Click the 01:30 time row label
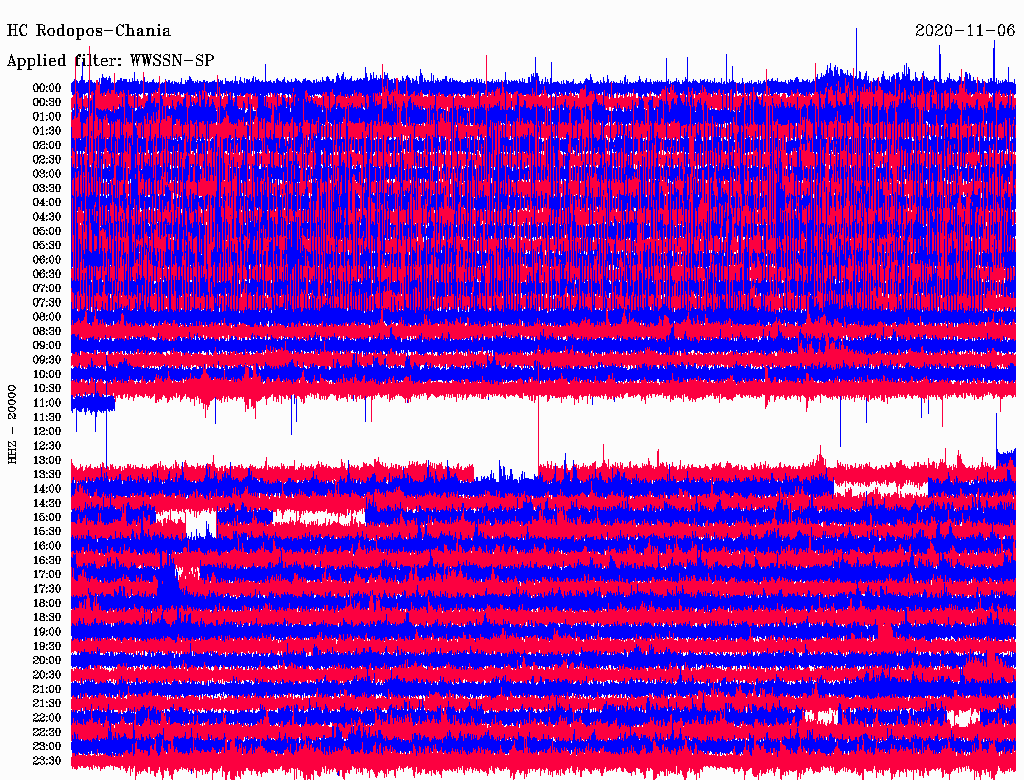The width and height of the screenshot is (1024, 780). point(47,131)
